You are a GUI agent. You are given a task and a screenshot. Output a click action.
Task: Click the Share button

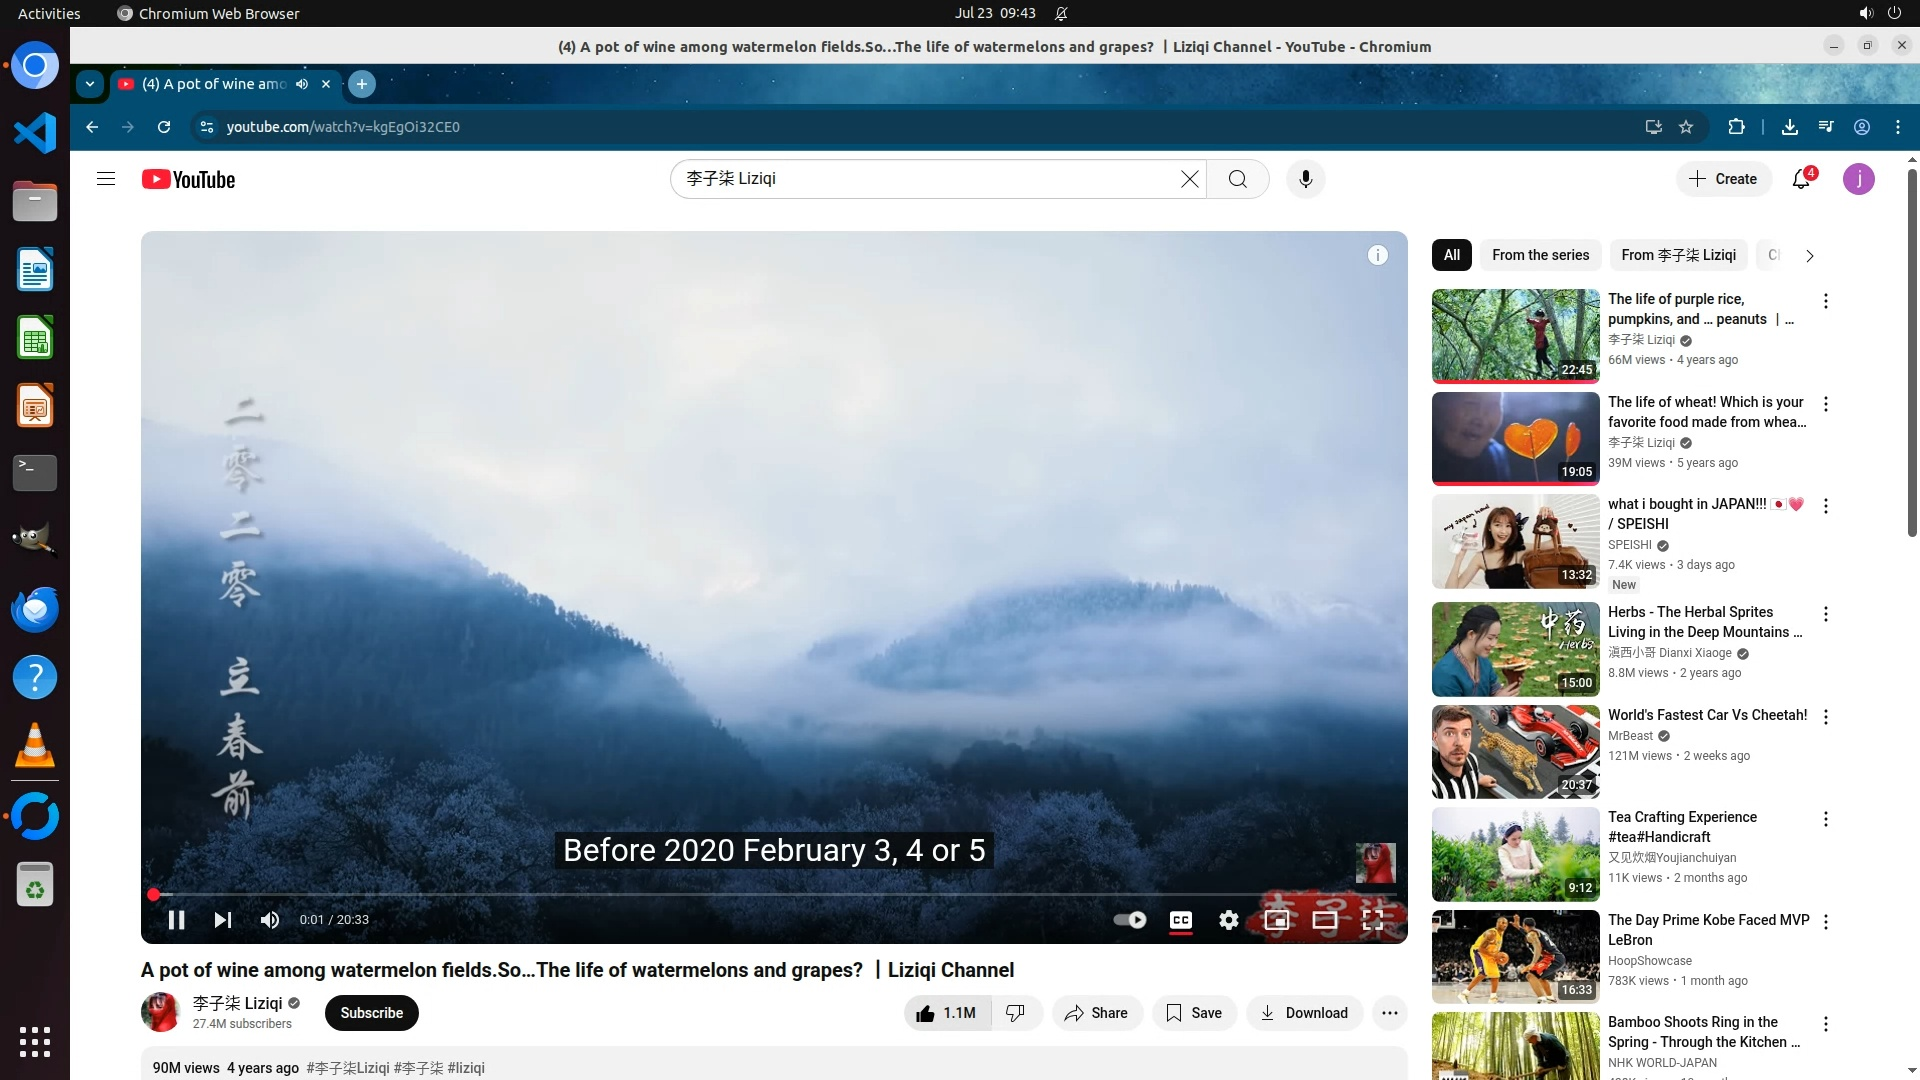click(x=1096, y=1013)
